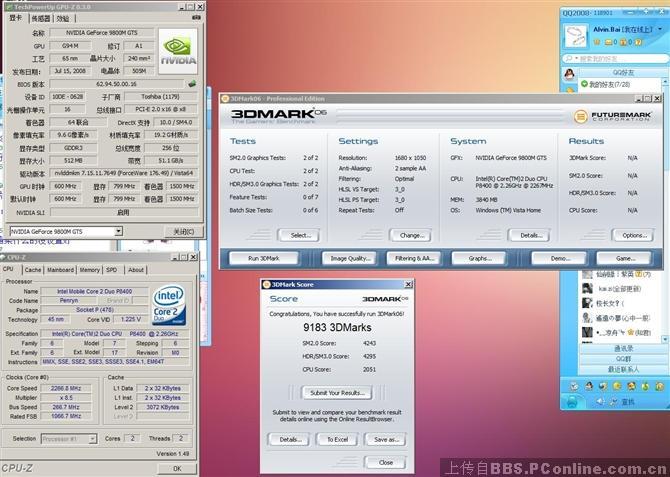Click the To Excel button

click(x=337, y=439)
